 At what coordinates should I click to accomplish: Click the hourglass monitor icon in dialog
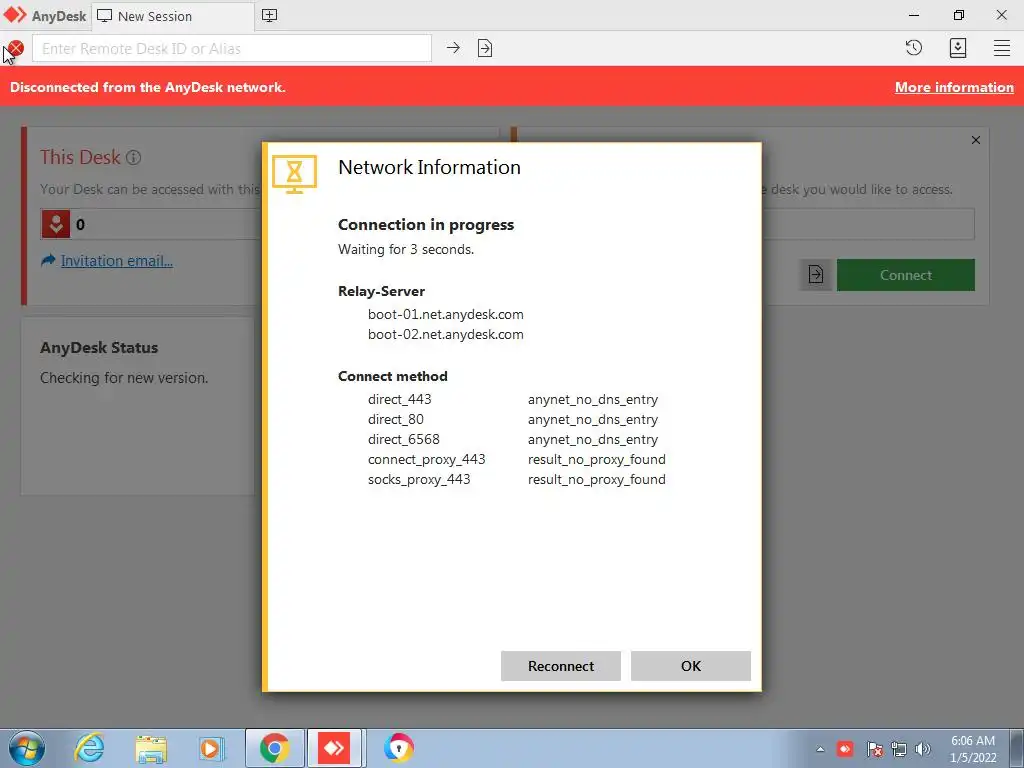coord(295,174)
